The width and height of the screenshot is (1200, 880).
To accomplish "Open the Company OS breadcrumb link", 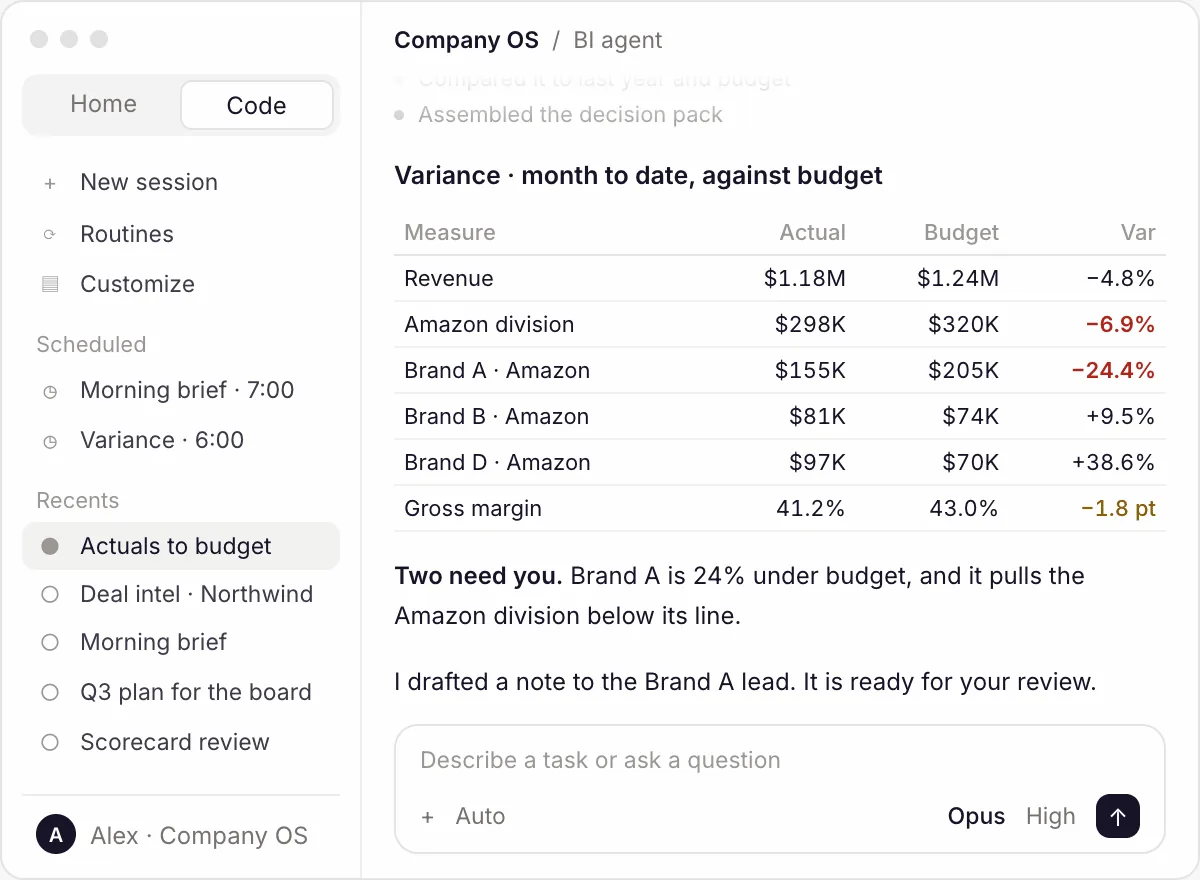I will [466, 41].
